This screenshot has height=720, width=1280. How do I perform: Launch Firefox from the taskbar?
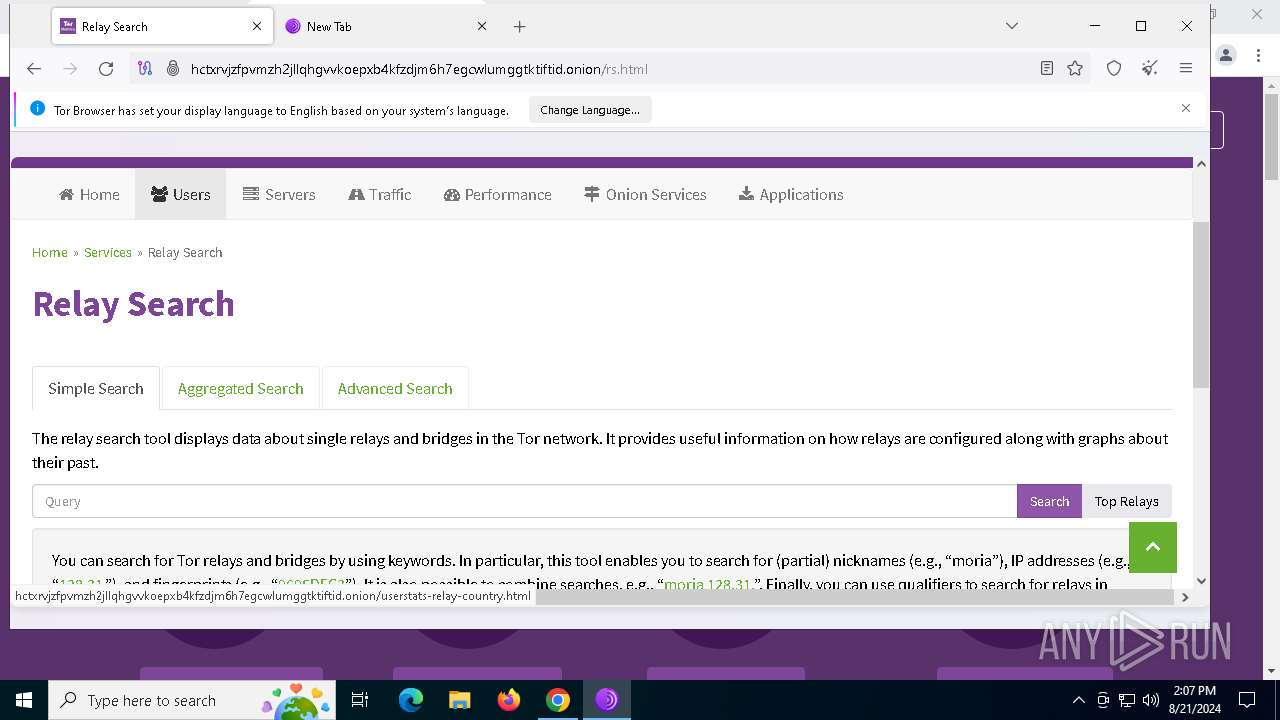[x=509, y=700]
